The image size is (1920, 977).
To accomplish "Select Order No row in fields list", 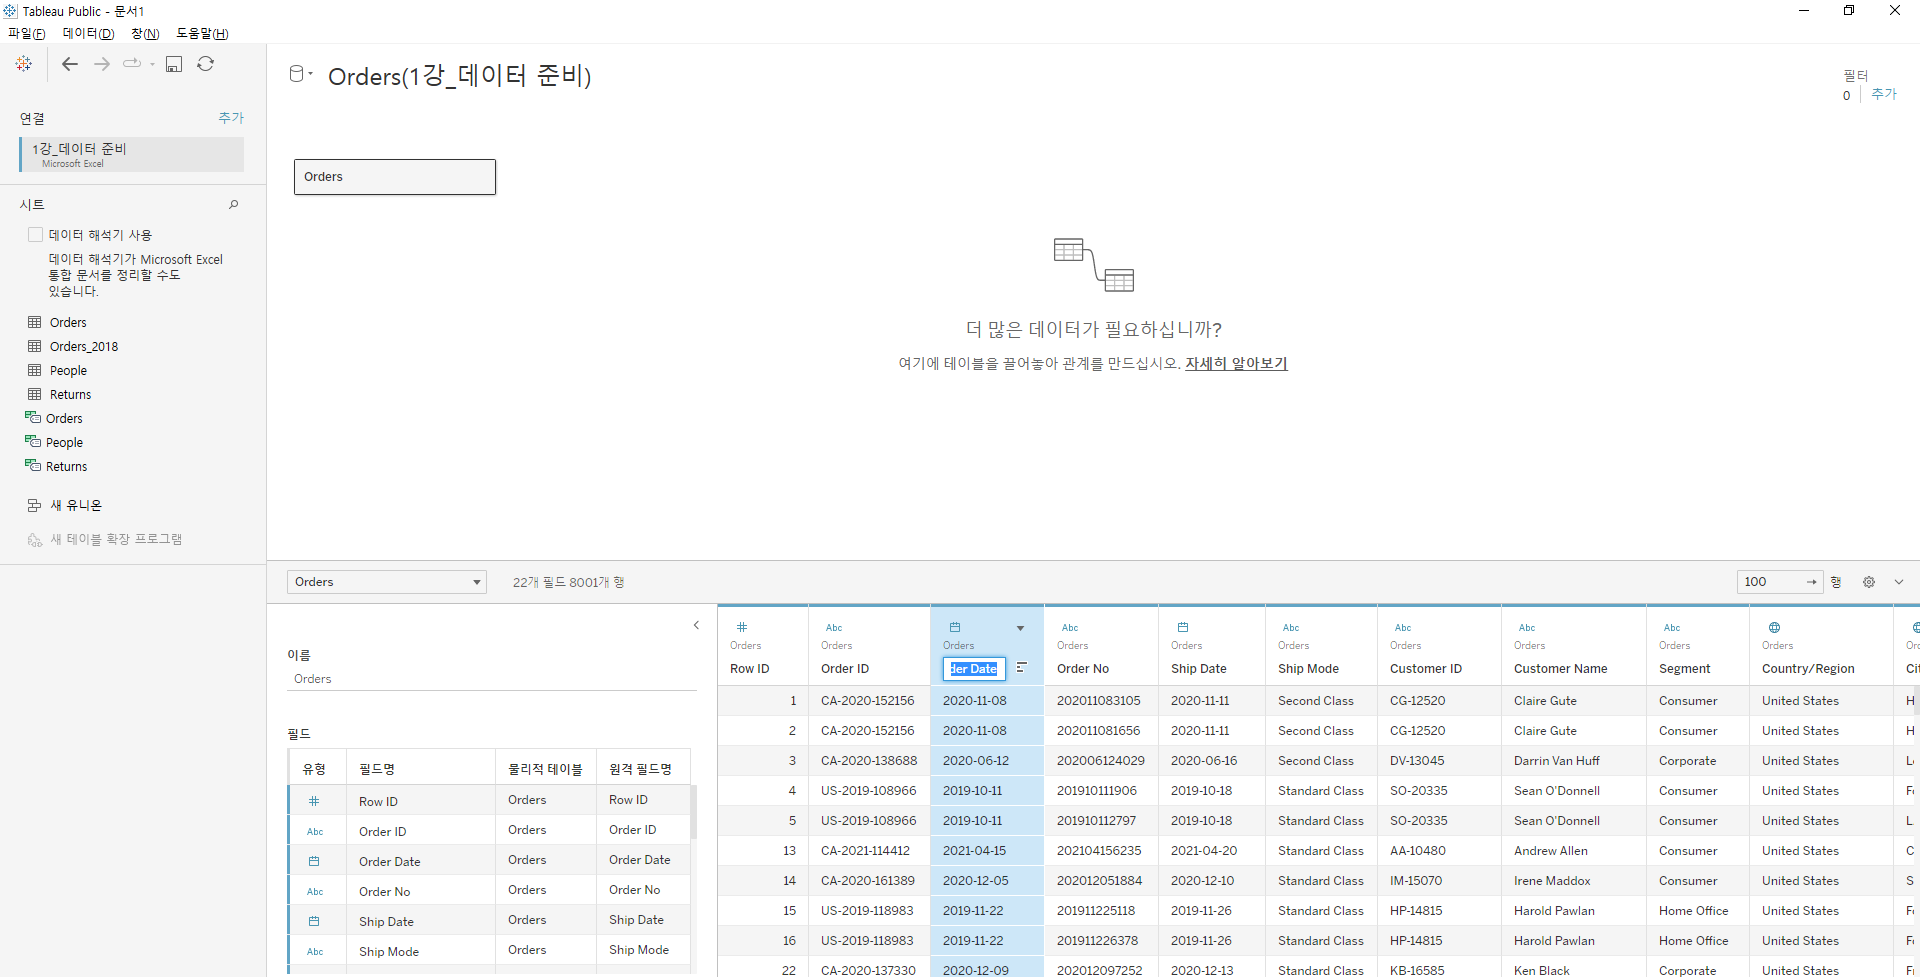I will [x=489, y=891].
